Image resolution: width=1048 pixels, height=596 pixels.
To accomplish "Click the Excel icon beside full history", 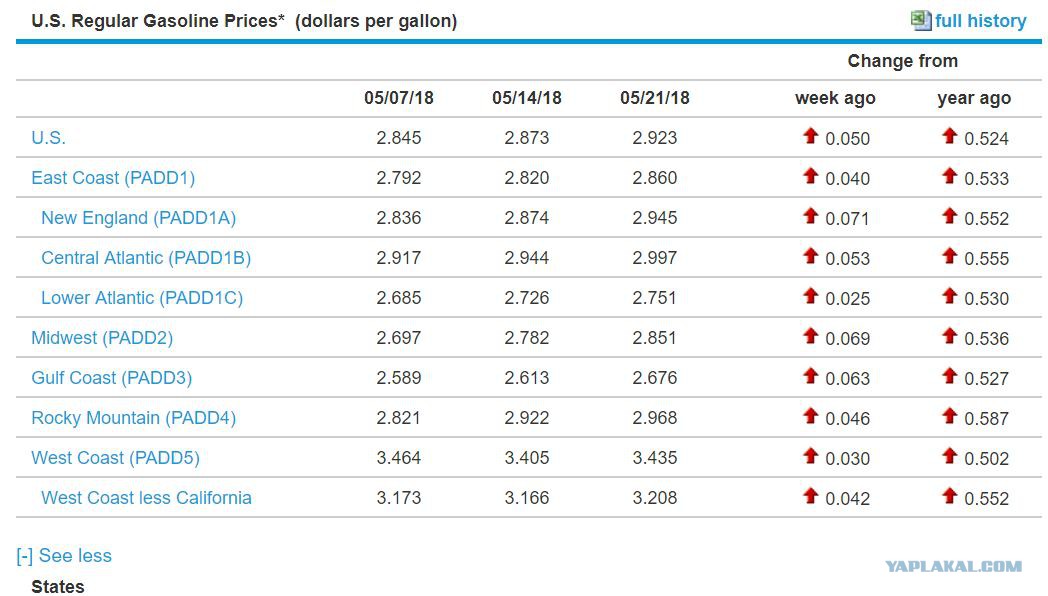I will click(x=920, y=20).
